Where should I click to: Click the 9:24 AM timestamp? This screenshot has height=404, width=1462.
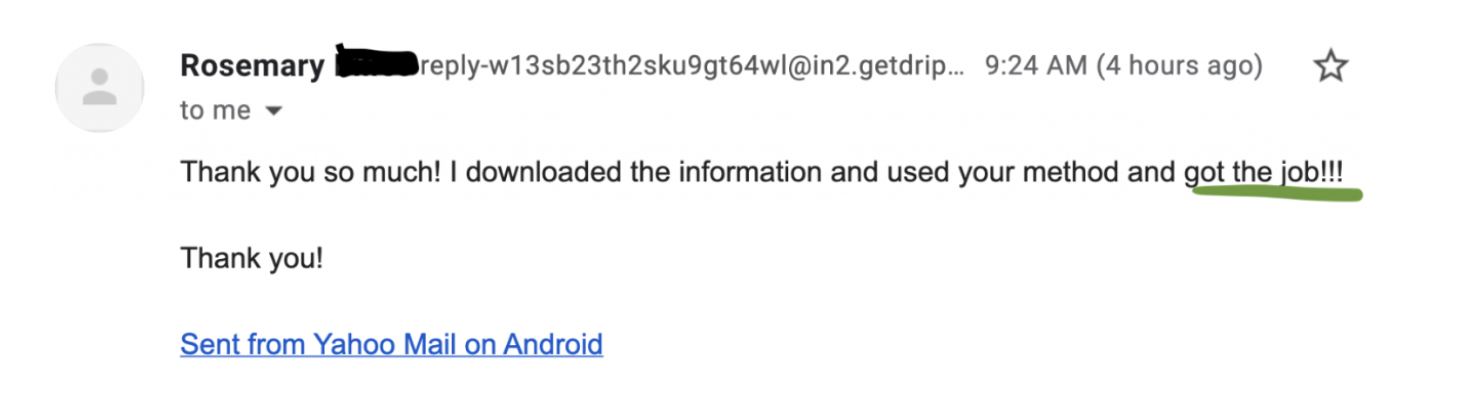click(x=1036, y=67)
